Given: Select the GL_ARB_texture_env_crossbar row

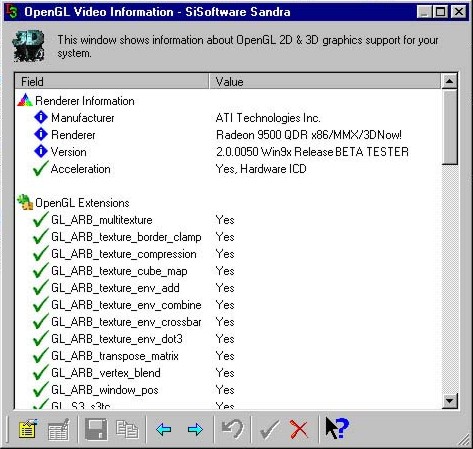Looking at the screenshot, I should [126, 322].
